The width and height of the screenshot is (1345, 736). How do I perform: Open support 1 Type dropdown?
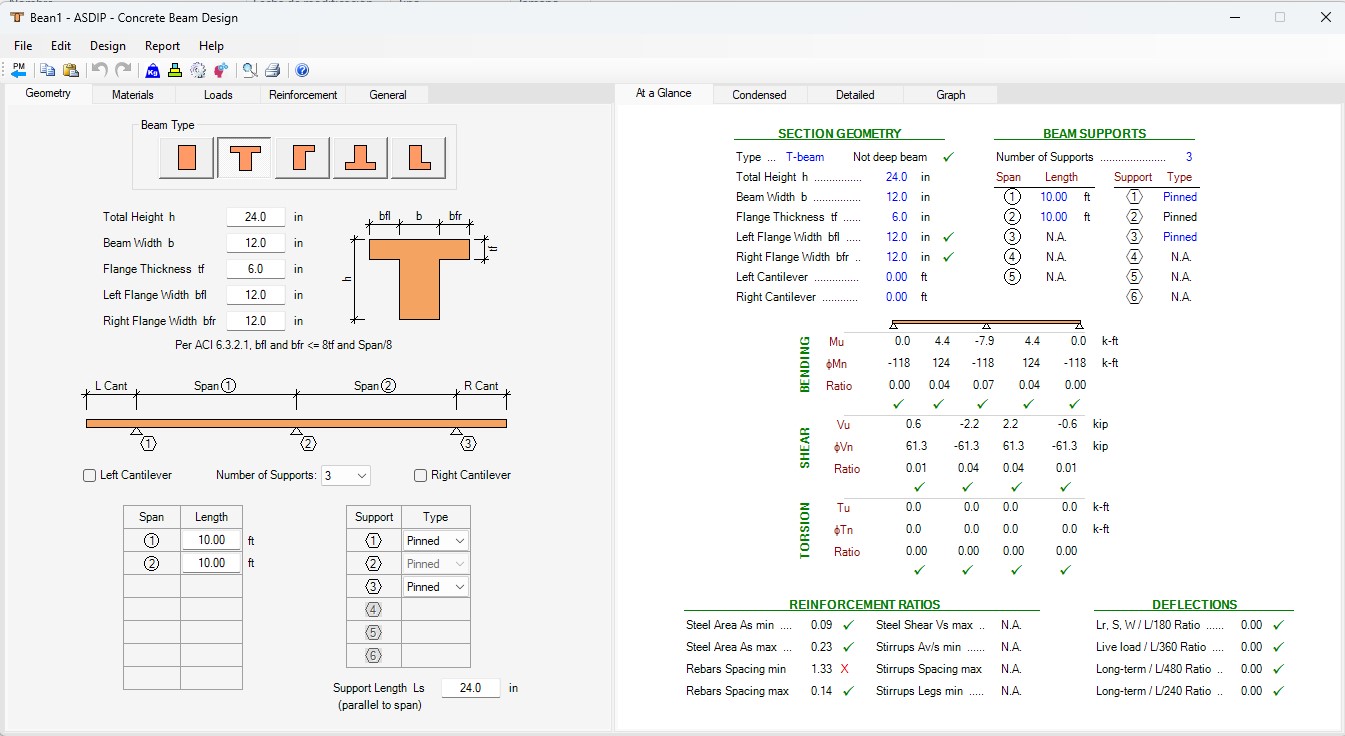tap(436, 540)
